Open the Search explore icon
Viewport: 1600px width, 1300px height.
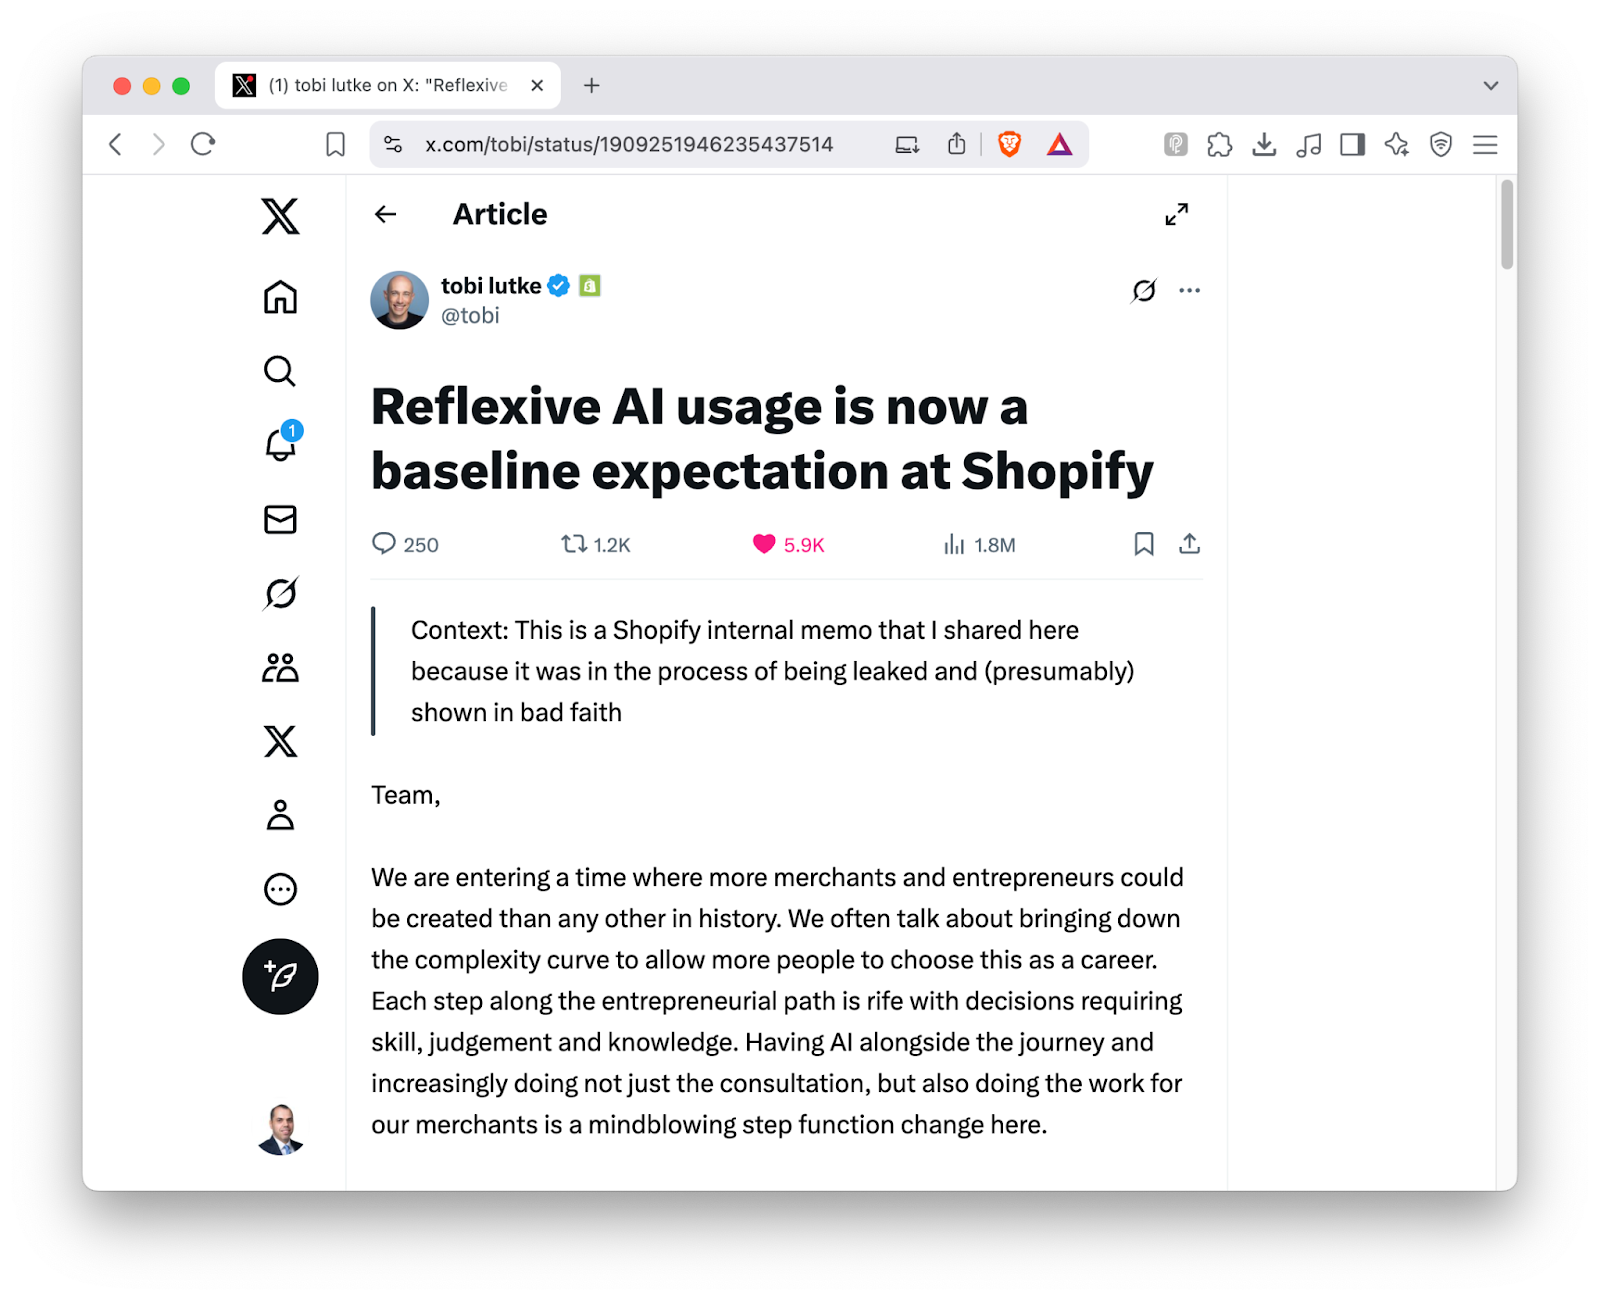pyautogui.click(x=280, y=371)
